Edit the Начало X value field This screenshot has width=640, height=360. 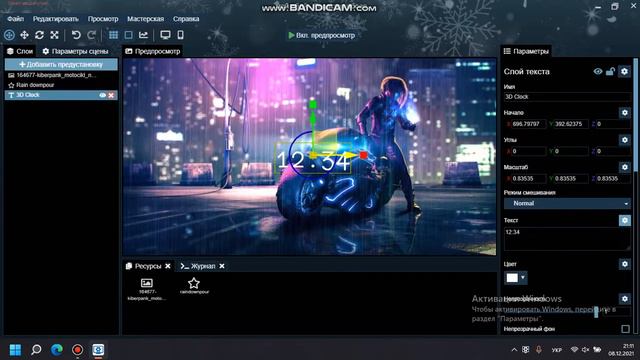(529, 124)
